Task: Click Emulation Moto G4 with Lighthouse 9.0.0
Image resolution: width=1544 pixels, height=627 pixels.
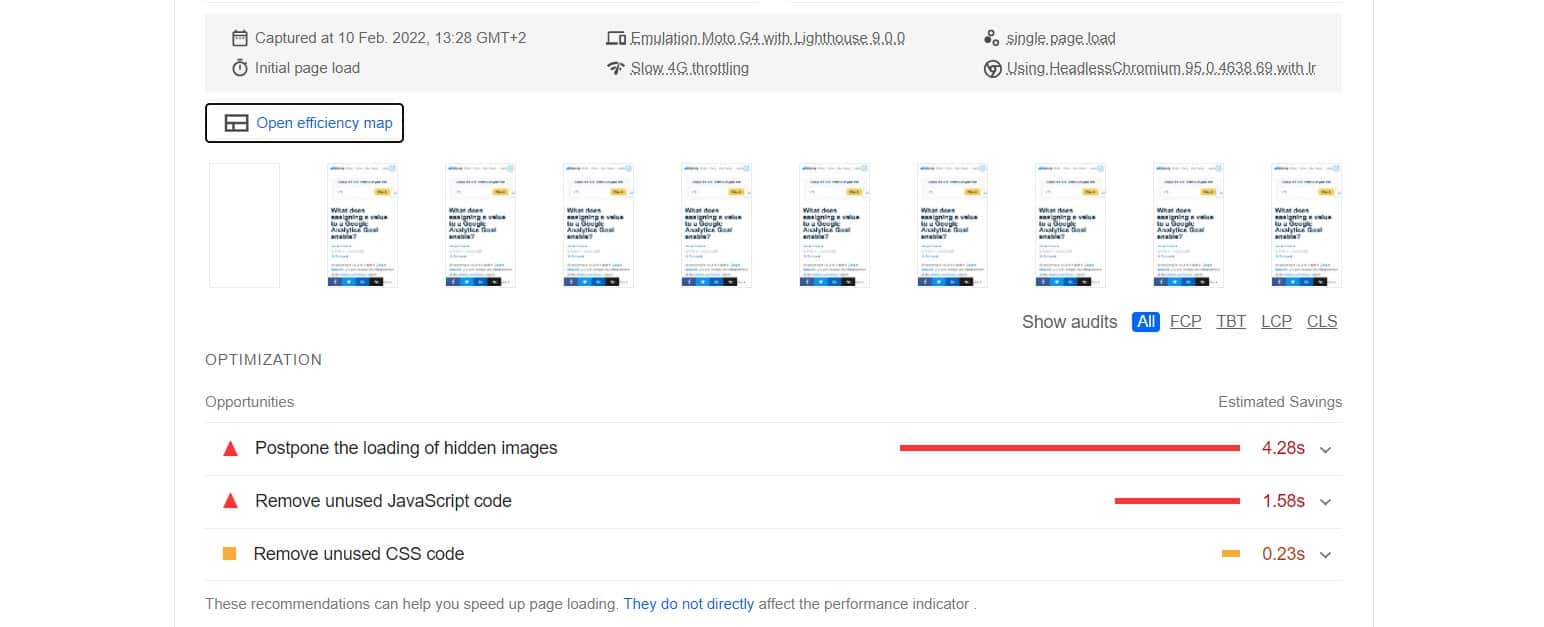Action: pyautogui.click(x=768, y=38)
